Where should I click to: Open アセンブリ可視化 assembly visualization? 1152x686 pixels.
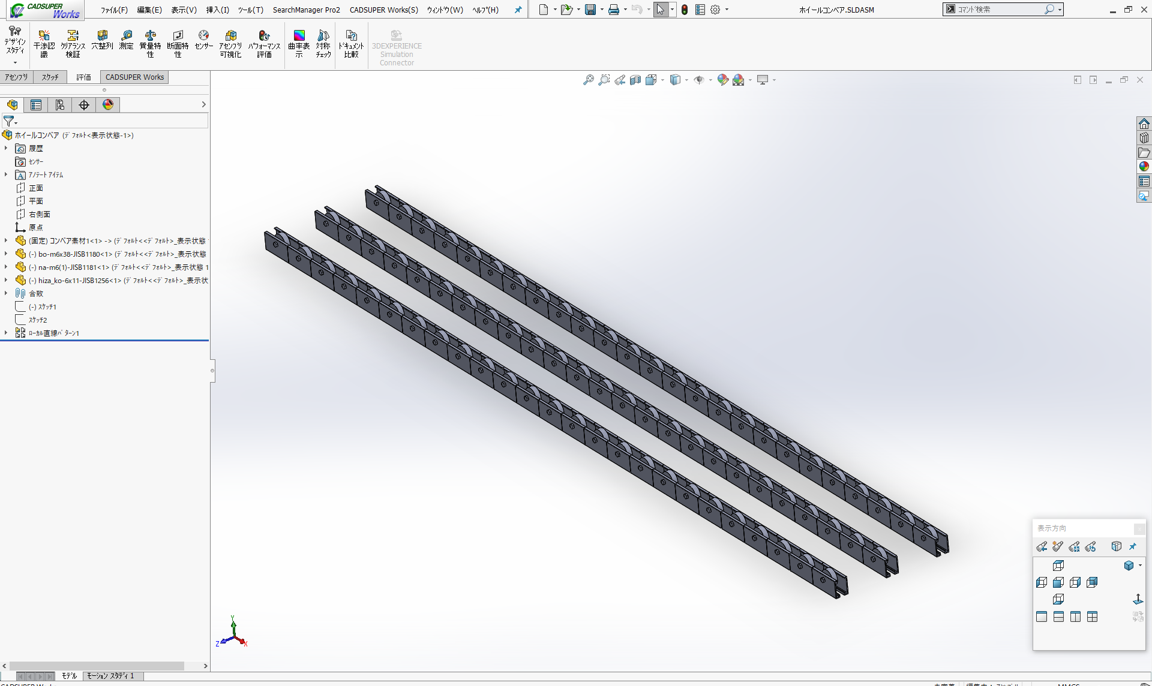[230, 44]
